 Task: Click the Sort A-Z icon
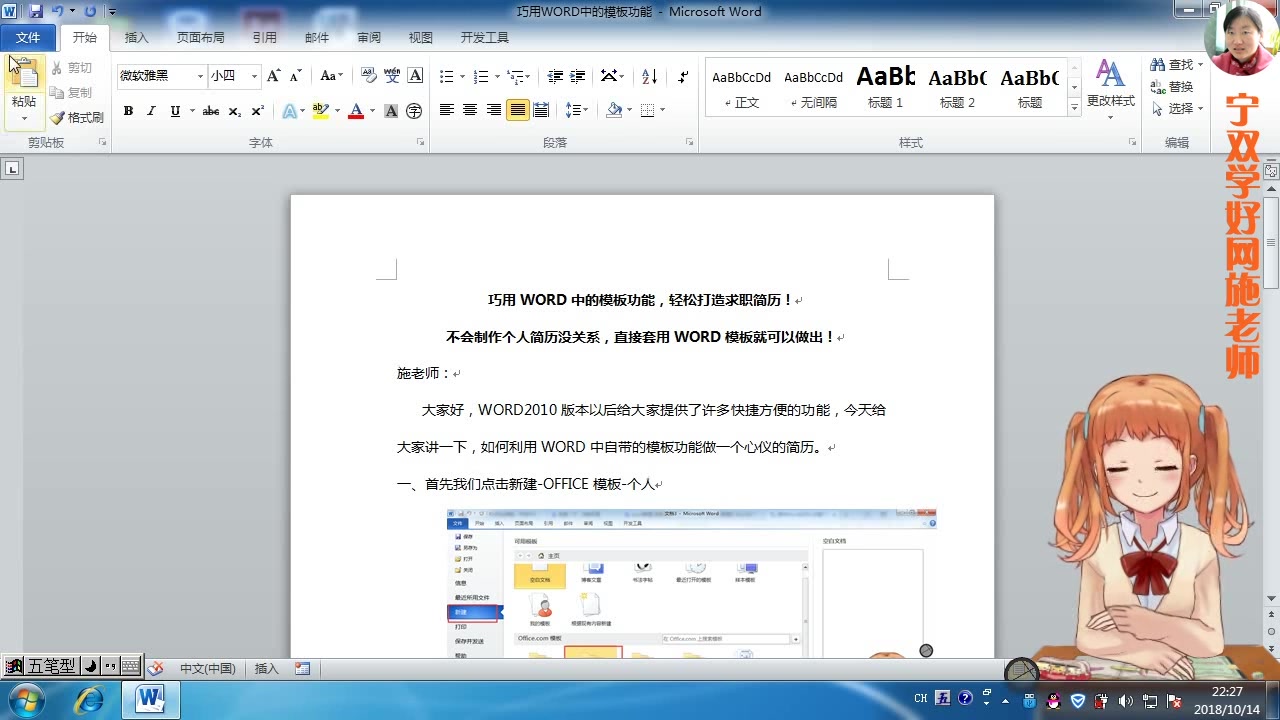click(x=649, y=76)
